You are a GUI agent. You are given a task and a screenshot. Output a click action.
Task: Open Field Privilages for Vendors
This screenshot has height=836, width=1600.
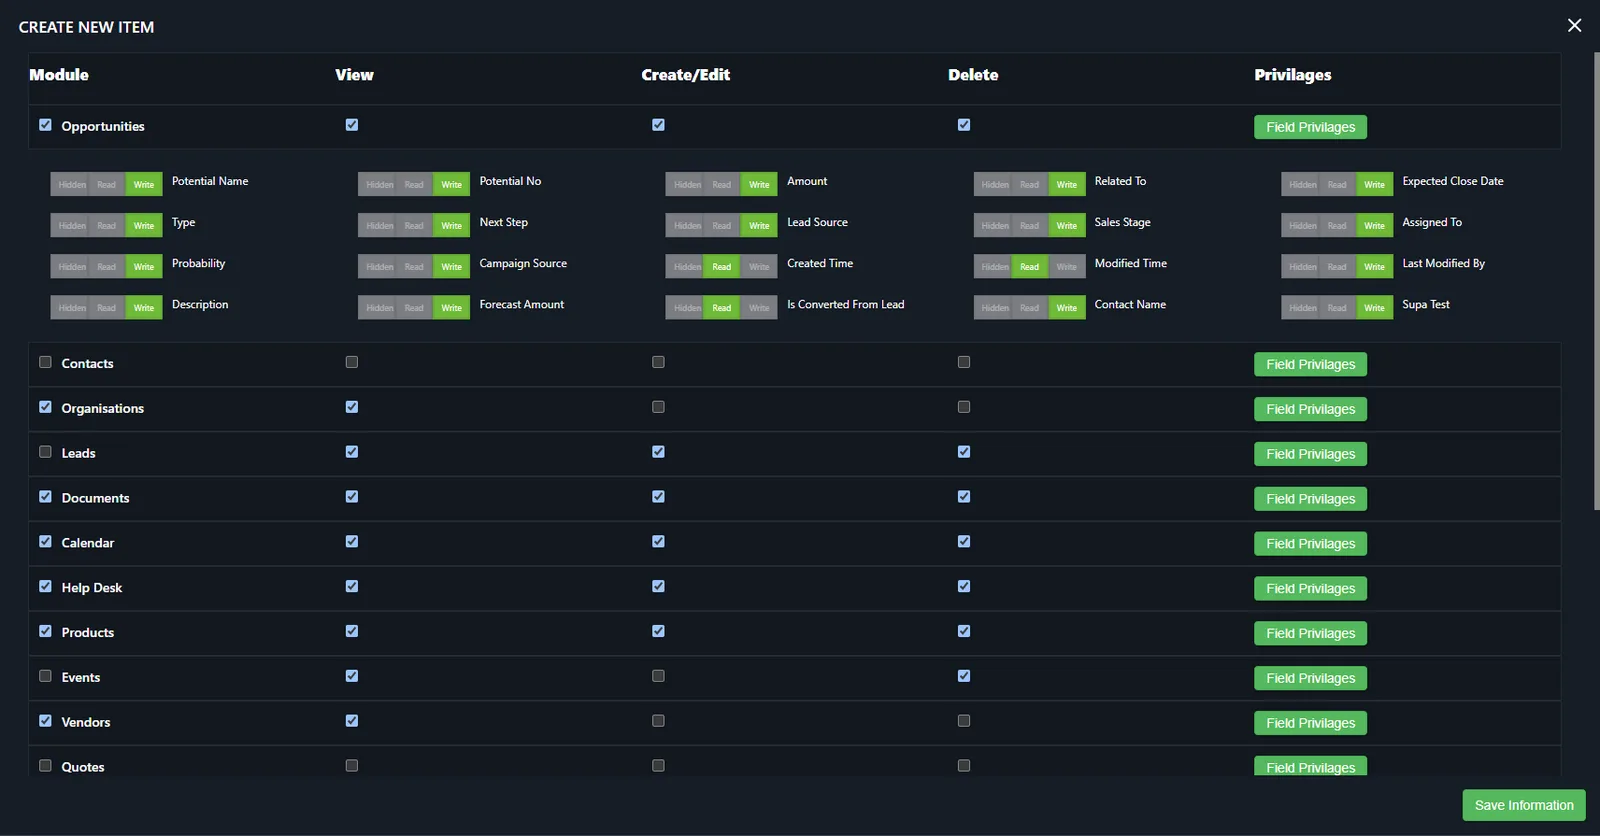point(1310,723)
